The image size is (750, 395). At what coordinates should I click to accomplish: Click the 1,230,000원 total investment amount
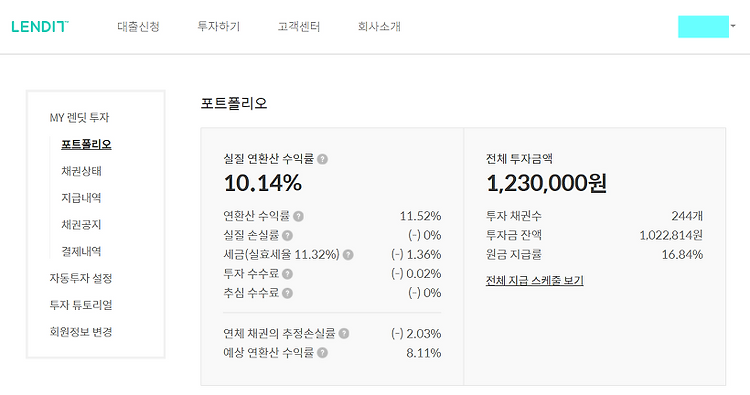pyautogui.click(x=547, y=183)
